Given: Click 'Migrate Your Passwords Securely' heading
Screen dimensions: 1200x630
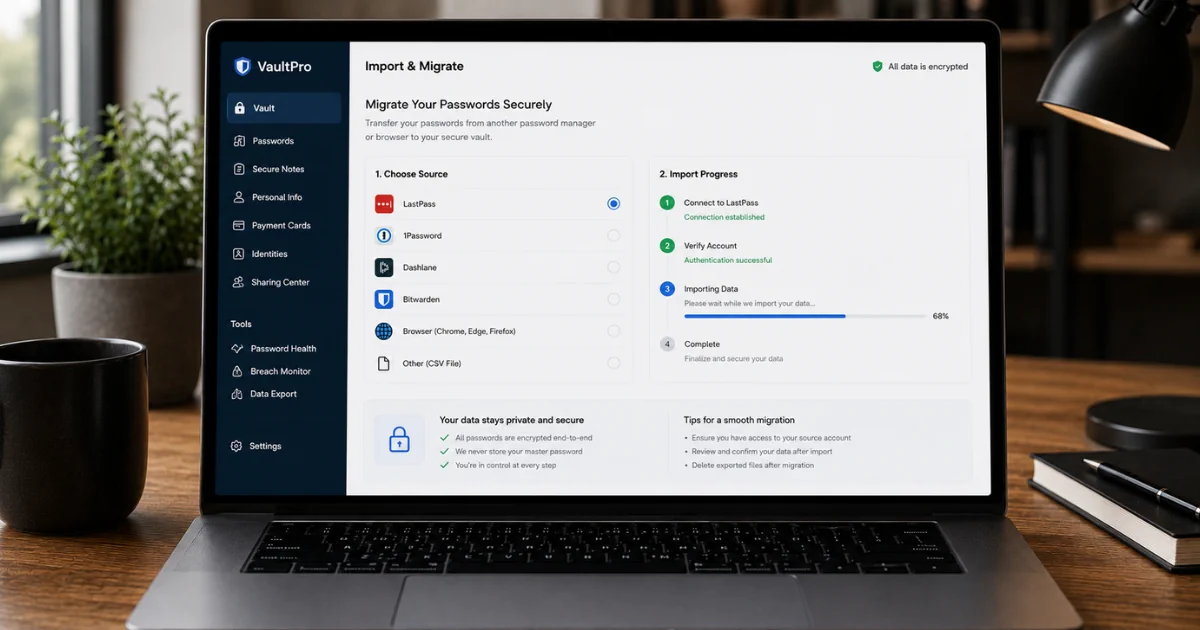Looking at the screenshot, I should tap(458, 104).
